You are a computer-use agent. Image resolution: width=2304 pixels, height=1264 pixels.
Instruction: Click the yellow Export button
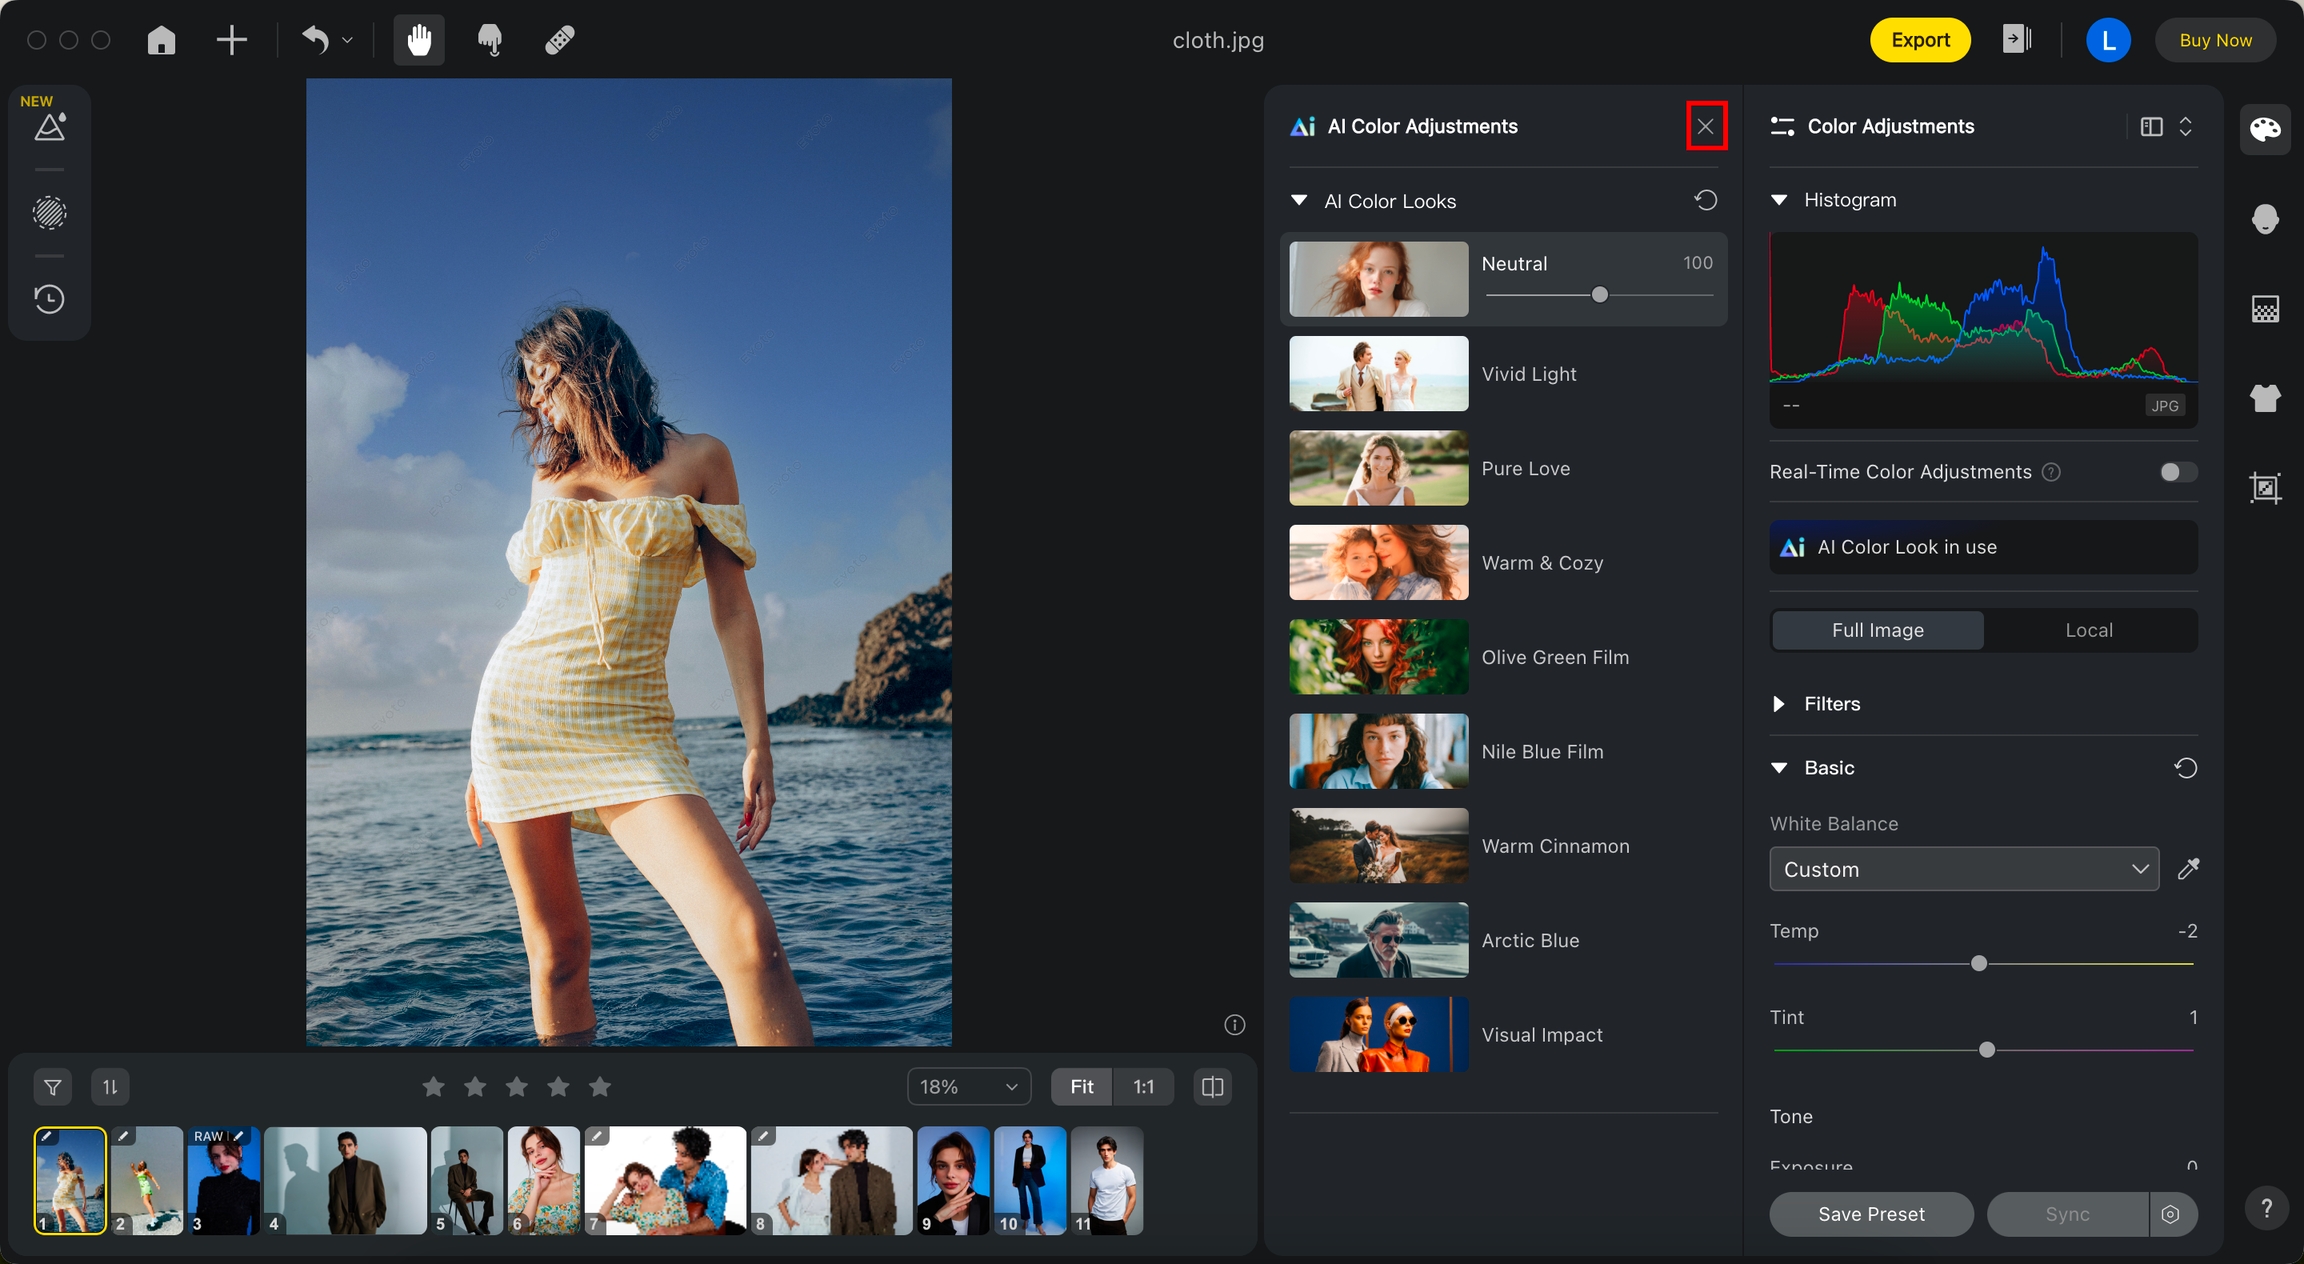click(1920, 40)
